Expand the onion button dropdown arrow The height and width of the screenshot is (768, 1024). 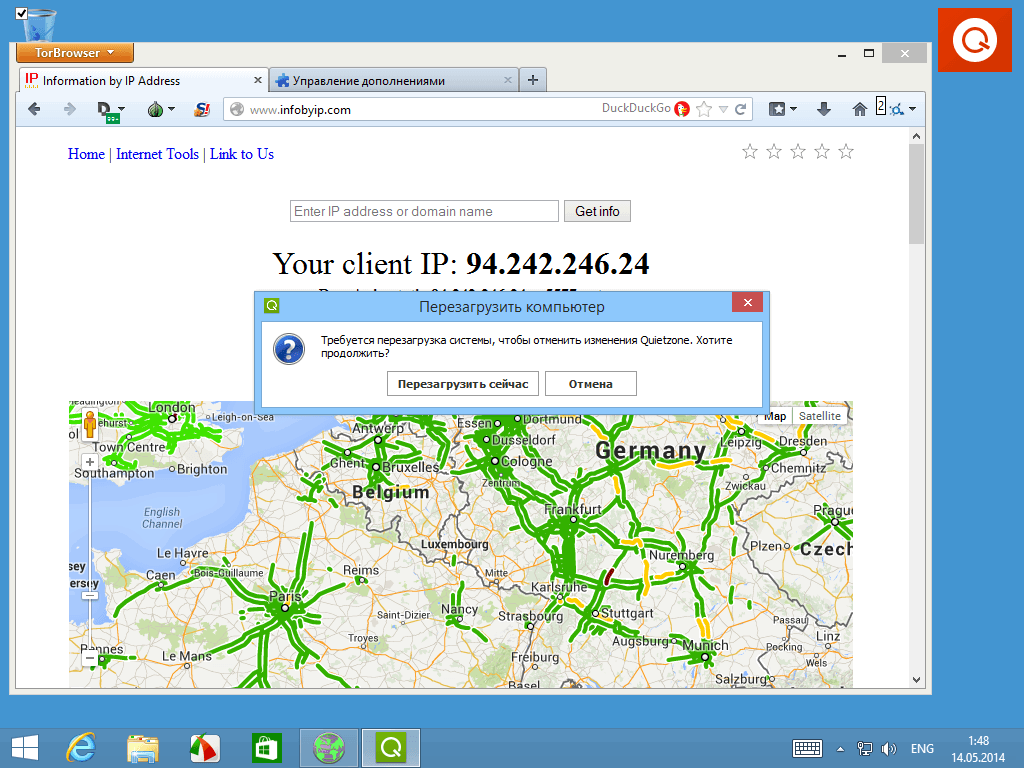click(x=171, y=109)
